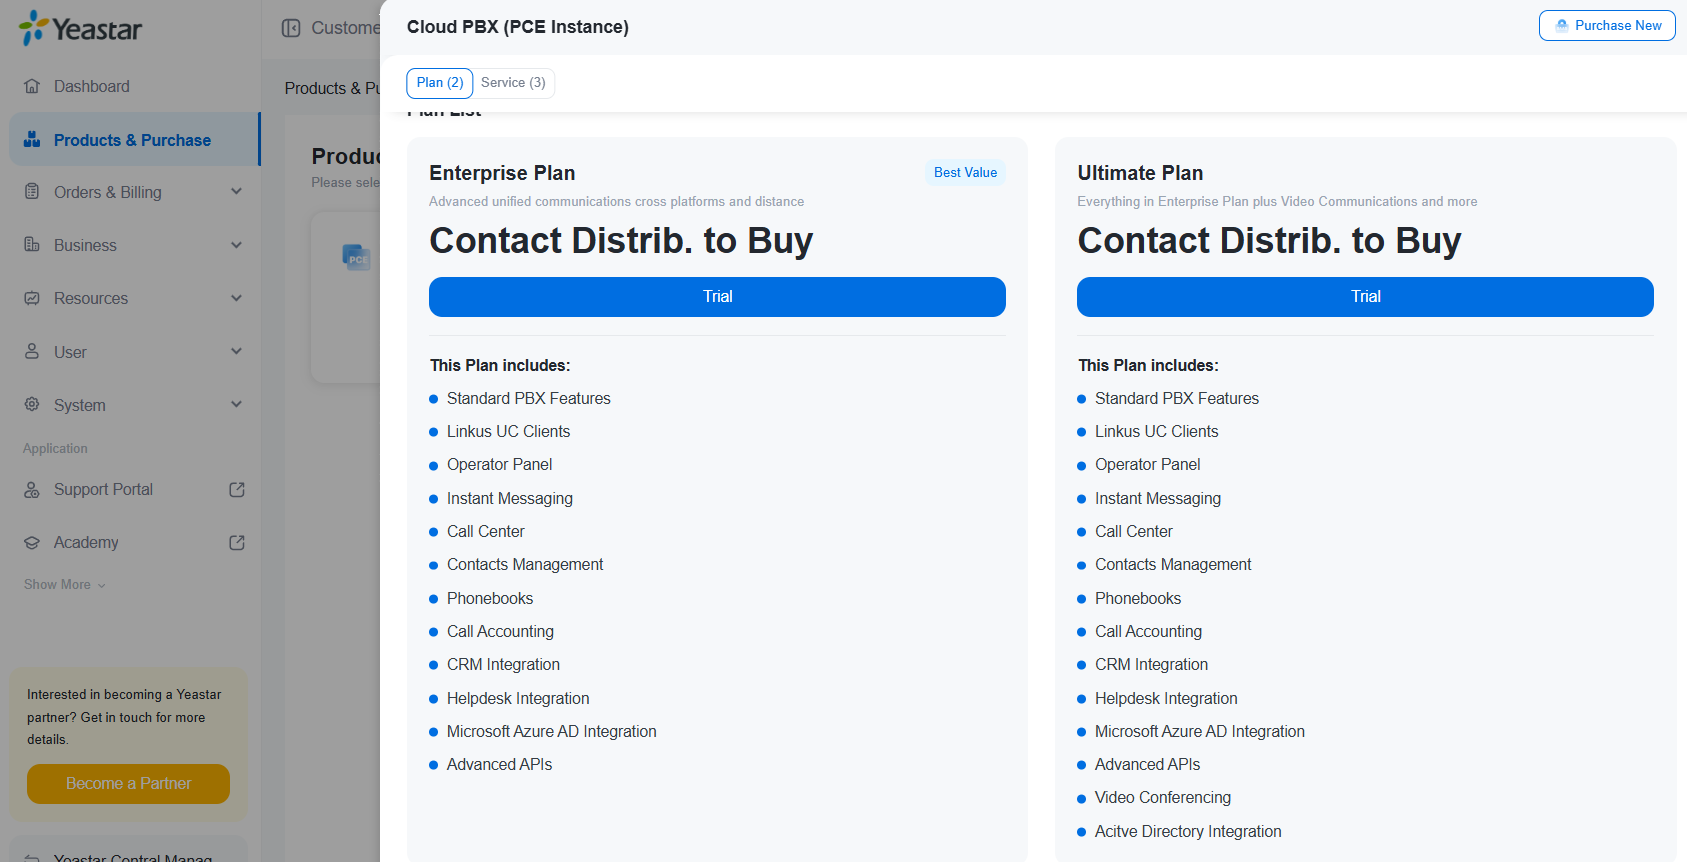Start Trial for the Ultimate Plan

coord(1365,297)
